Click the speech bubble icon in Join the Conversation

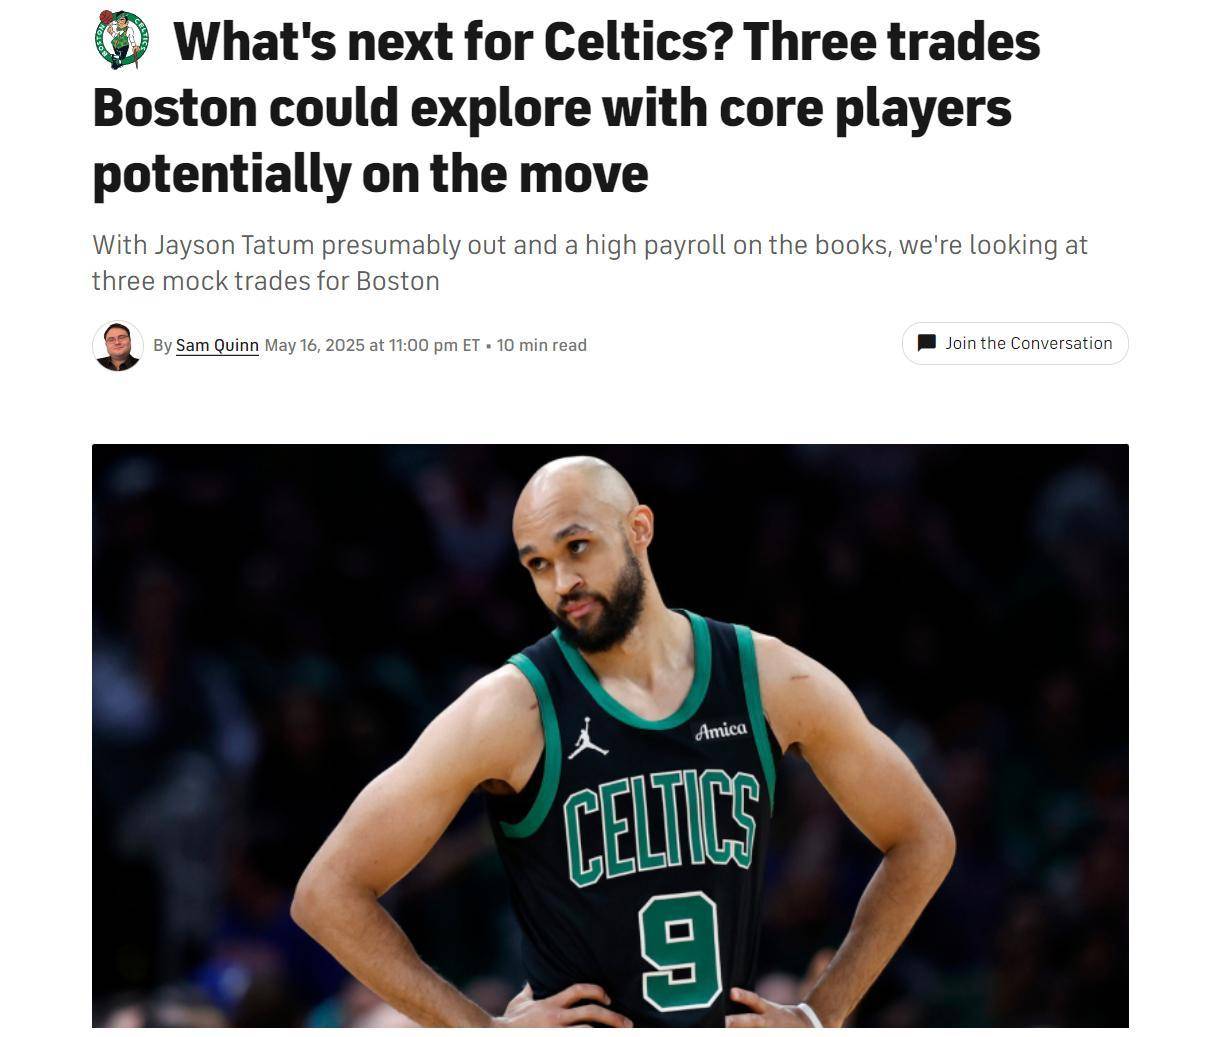pos(926,343)
